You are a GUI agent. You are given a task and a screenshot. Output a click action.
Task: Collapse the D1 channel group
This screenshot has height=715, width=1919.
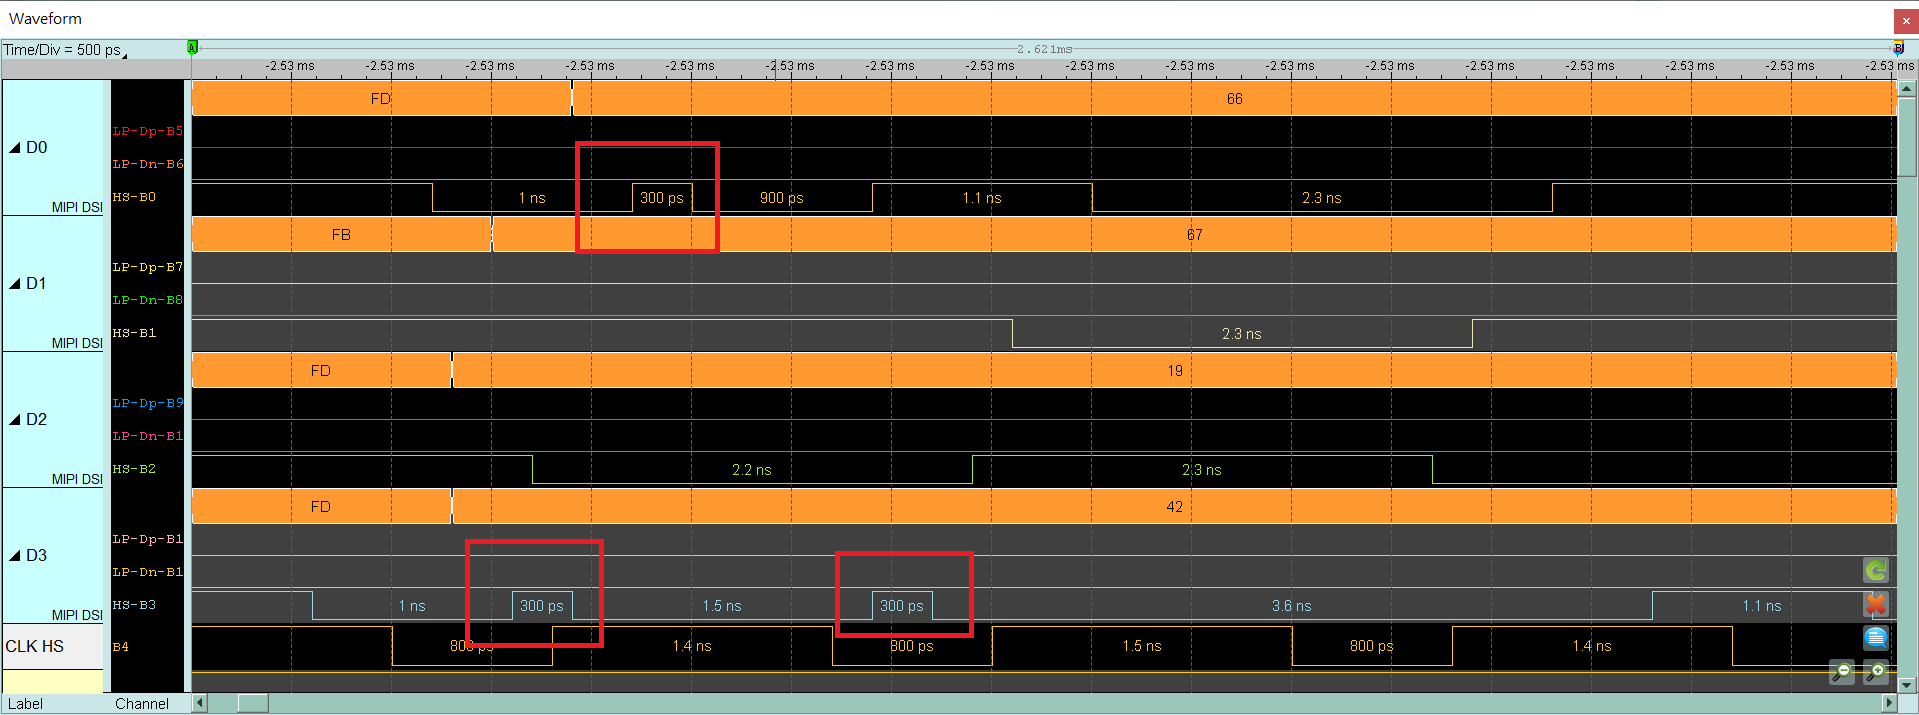(x=15, y=284)
